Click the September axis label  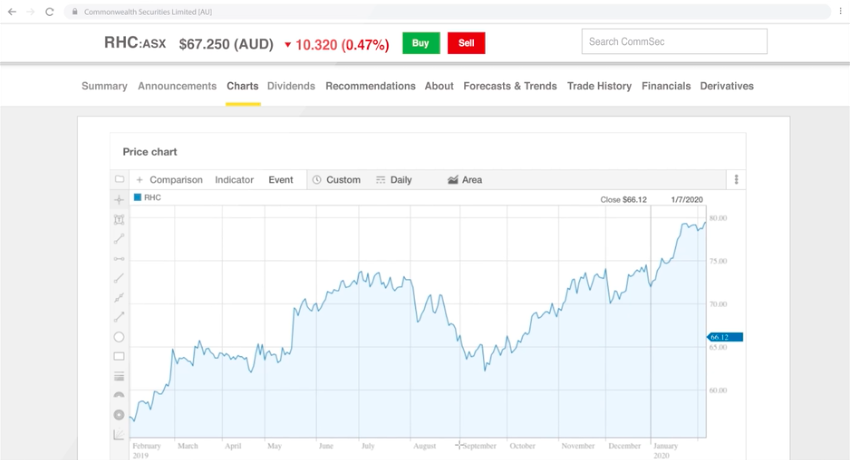(x=479, y=446)
